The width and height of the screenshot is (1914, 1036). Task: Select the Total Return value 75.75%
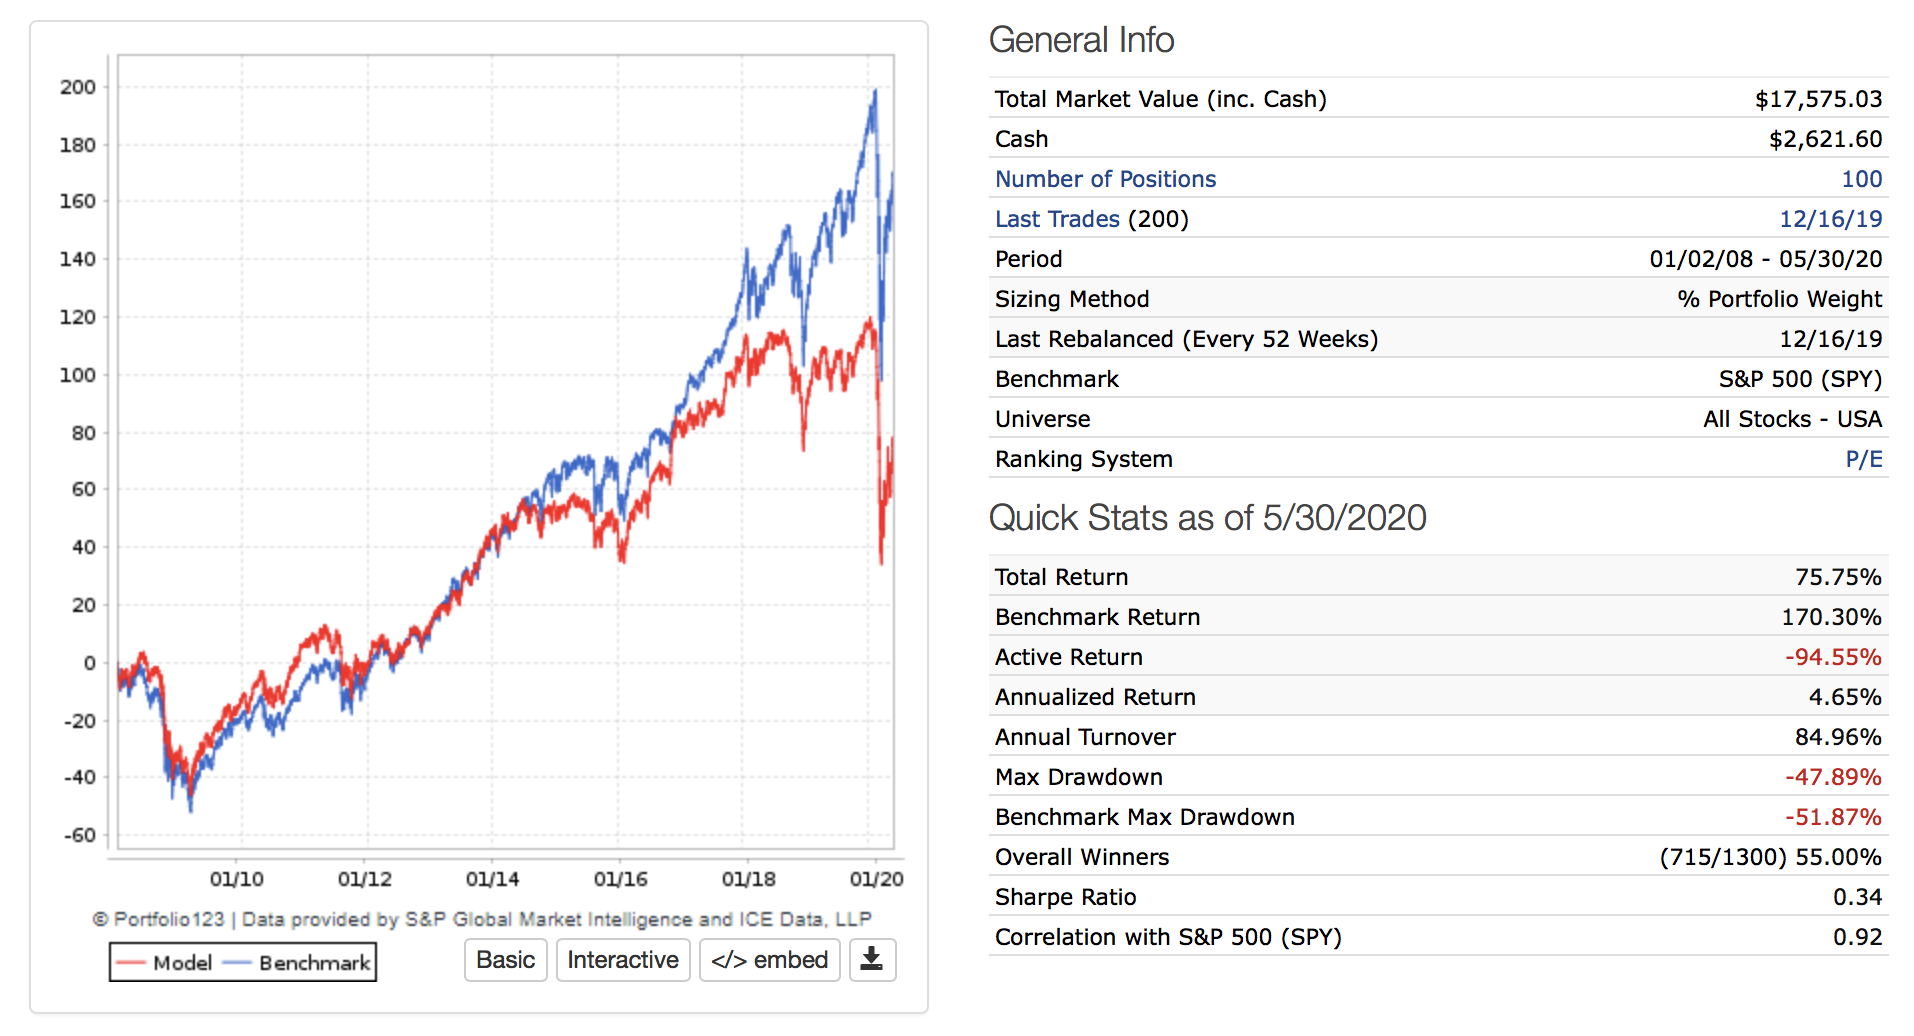click(x=1837, y=577)
